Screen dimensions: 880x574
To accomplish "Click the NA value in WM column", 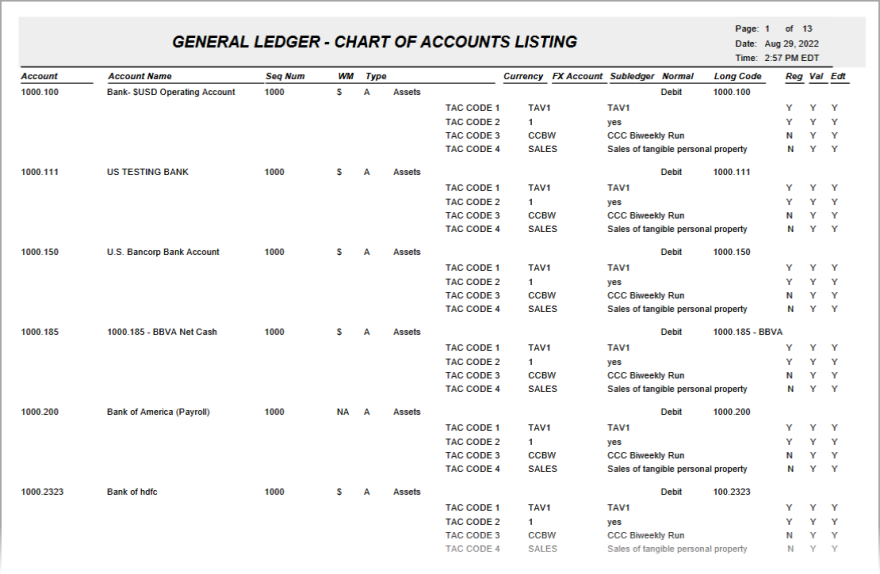I will pos(343,412).
